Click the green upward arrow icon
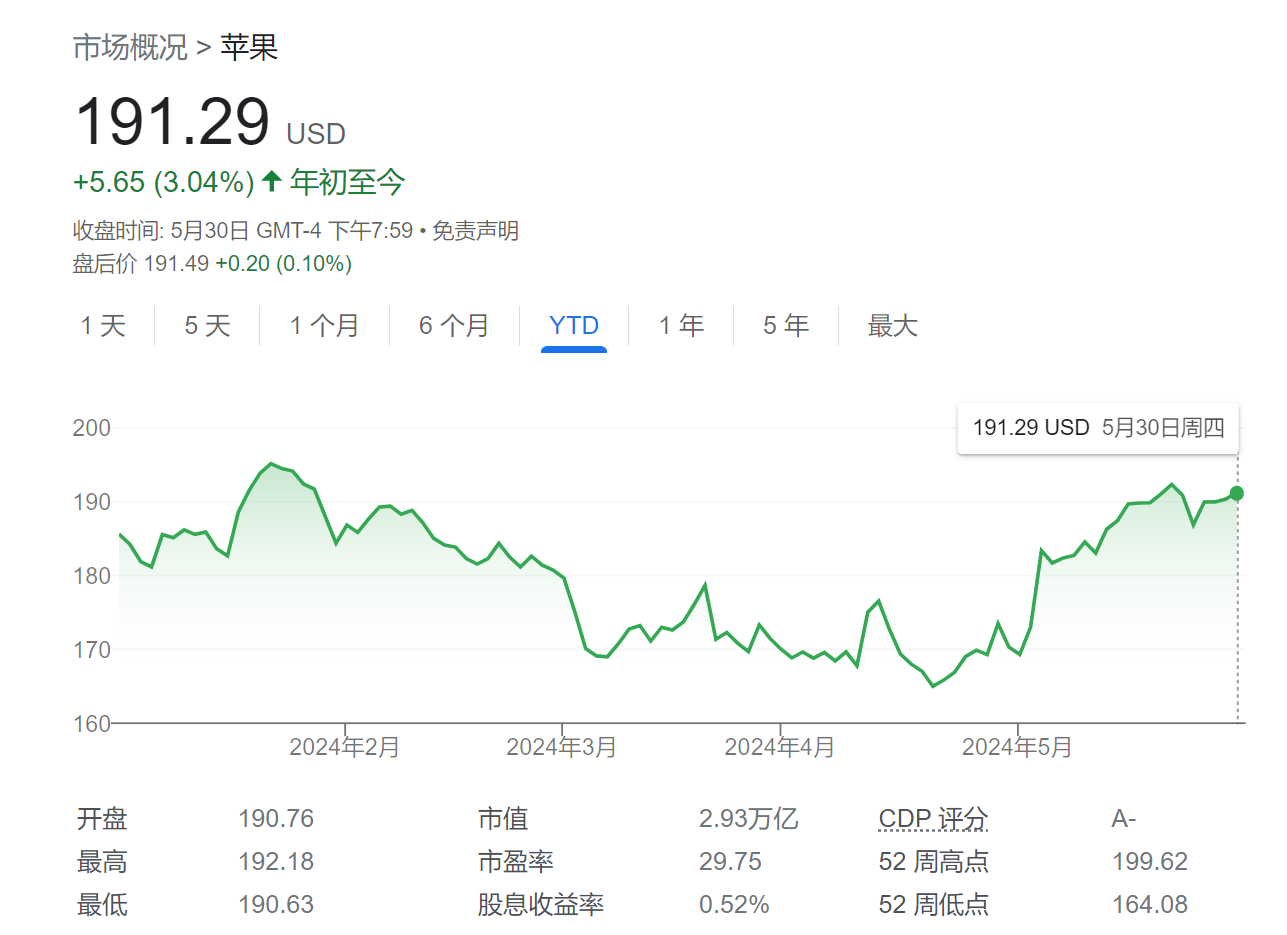 point(269,181)
